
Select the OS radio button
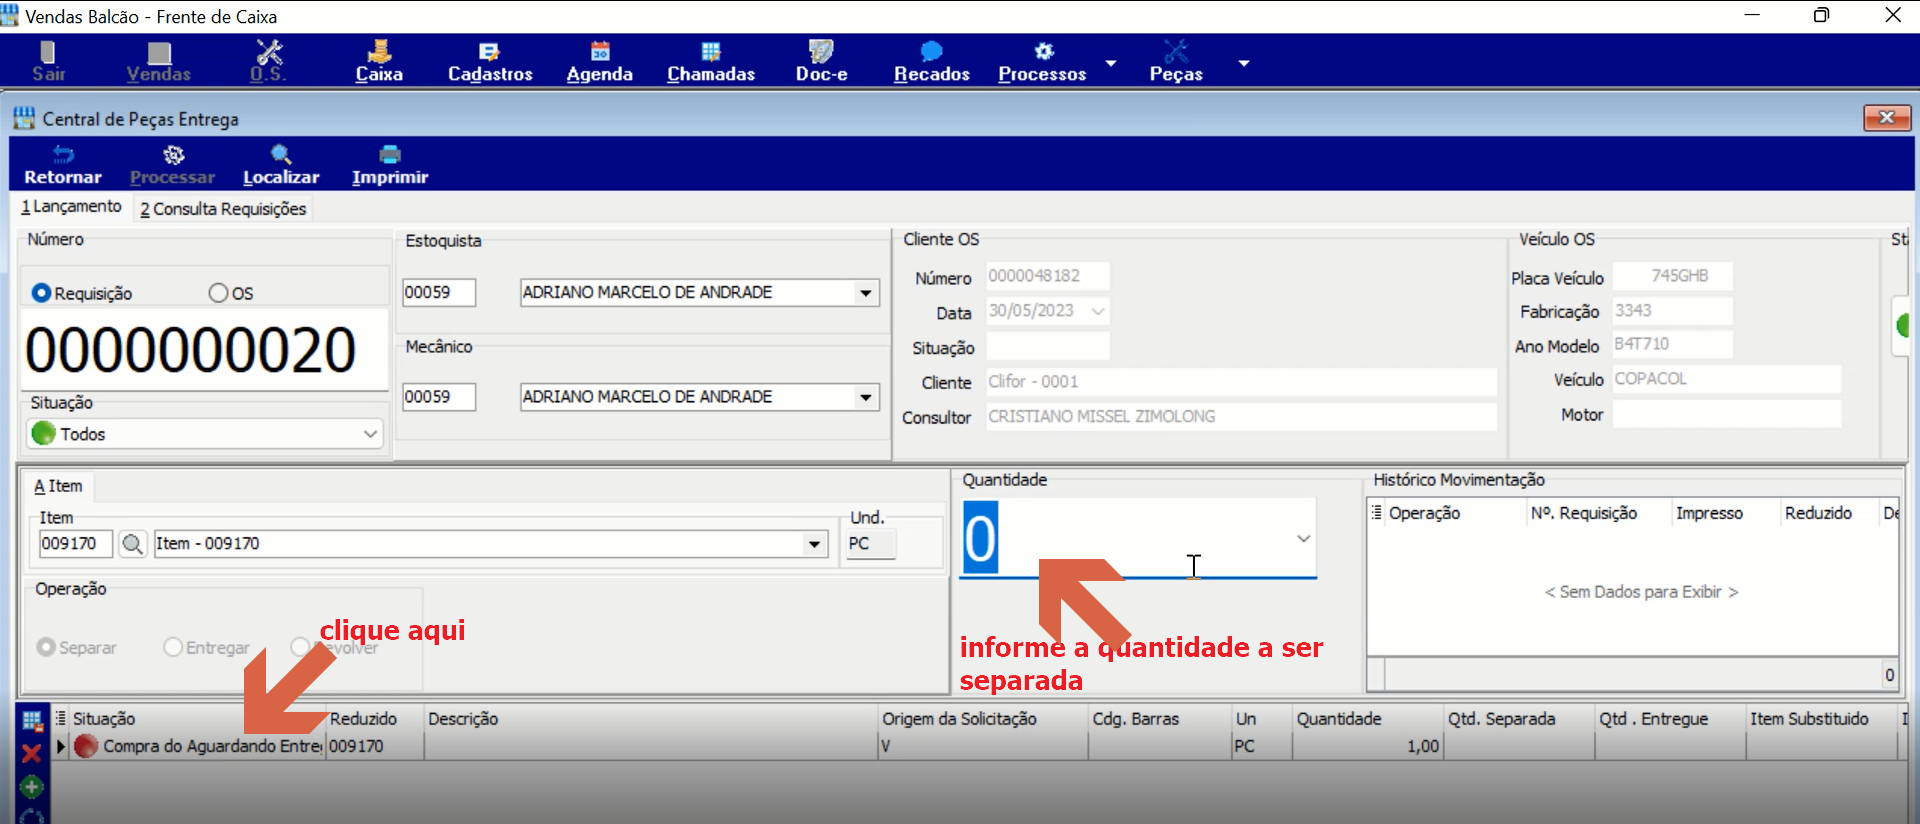pos(218,293)
